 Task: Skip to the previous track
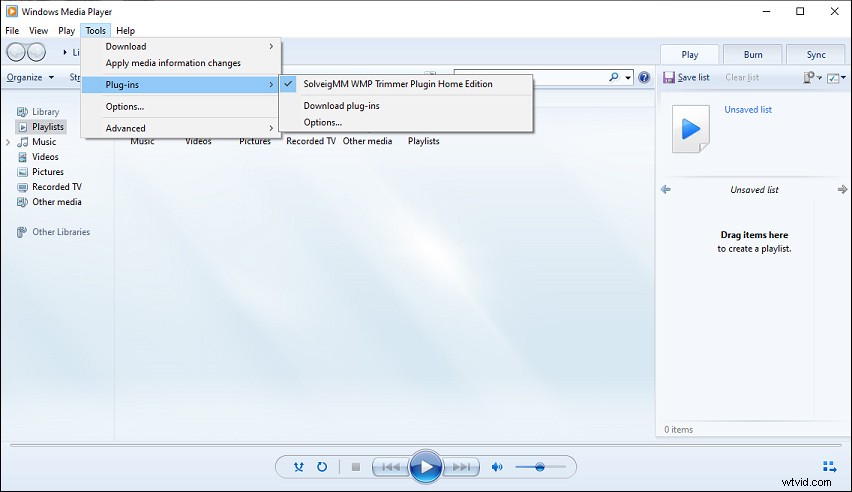(391, 466)
